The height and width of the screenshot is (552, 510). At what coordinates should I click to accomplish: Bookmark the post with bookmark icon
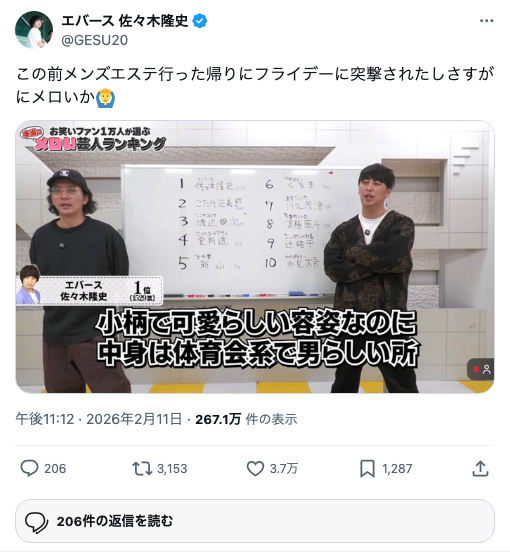[367, 469]
